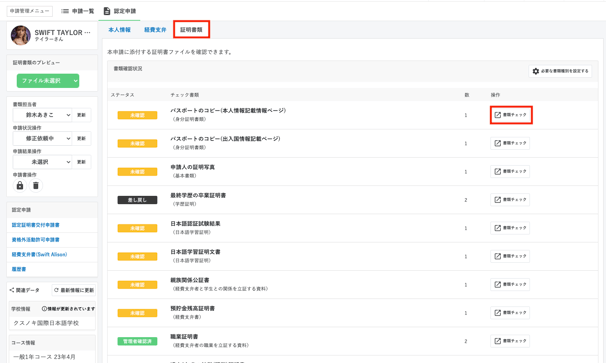This screenshot has height=363, width=606.
Task: Open document check for 職業証明書 row
Action: [510, 341]
